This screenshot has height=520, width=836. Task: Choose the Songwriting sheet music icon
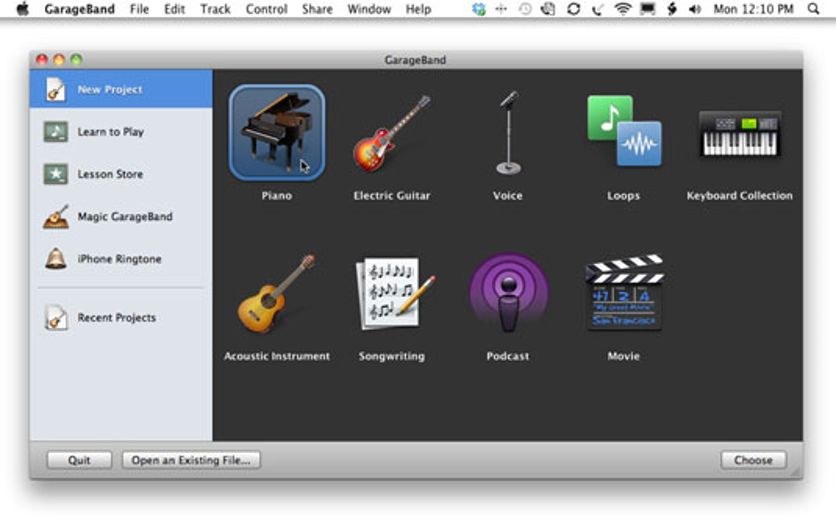(395, 293)
